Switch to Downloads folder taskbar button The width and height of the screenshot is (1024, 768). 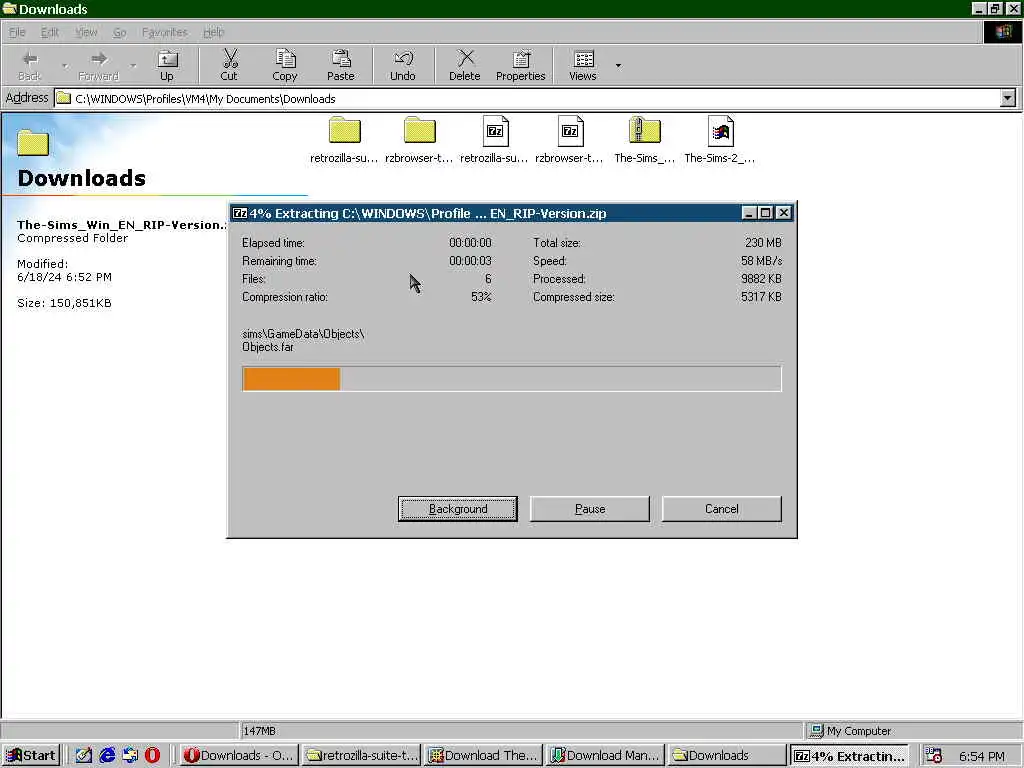point(727,756)
